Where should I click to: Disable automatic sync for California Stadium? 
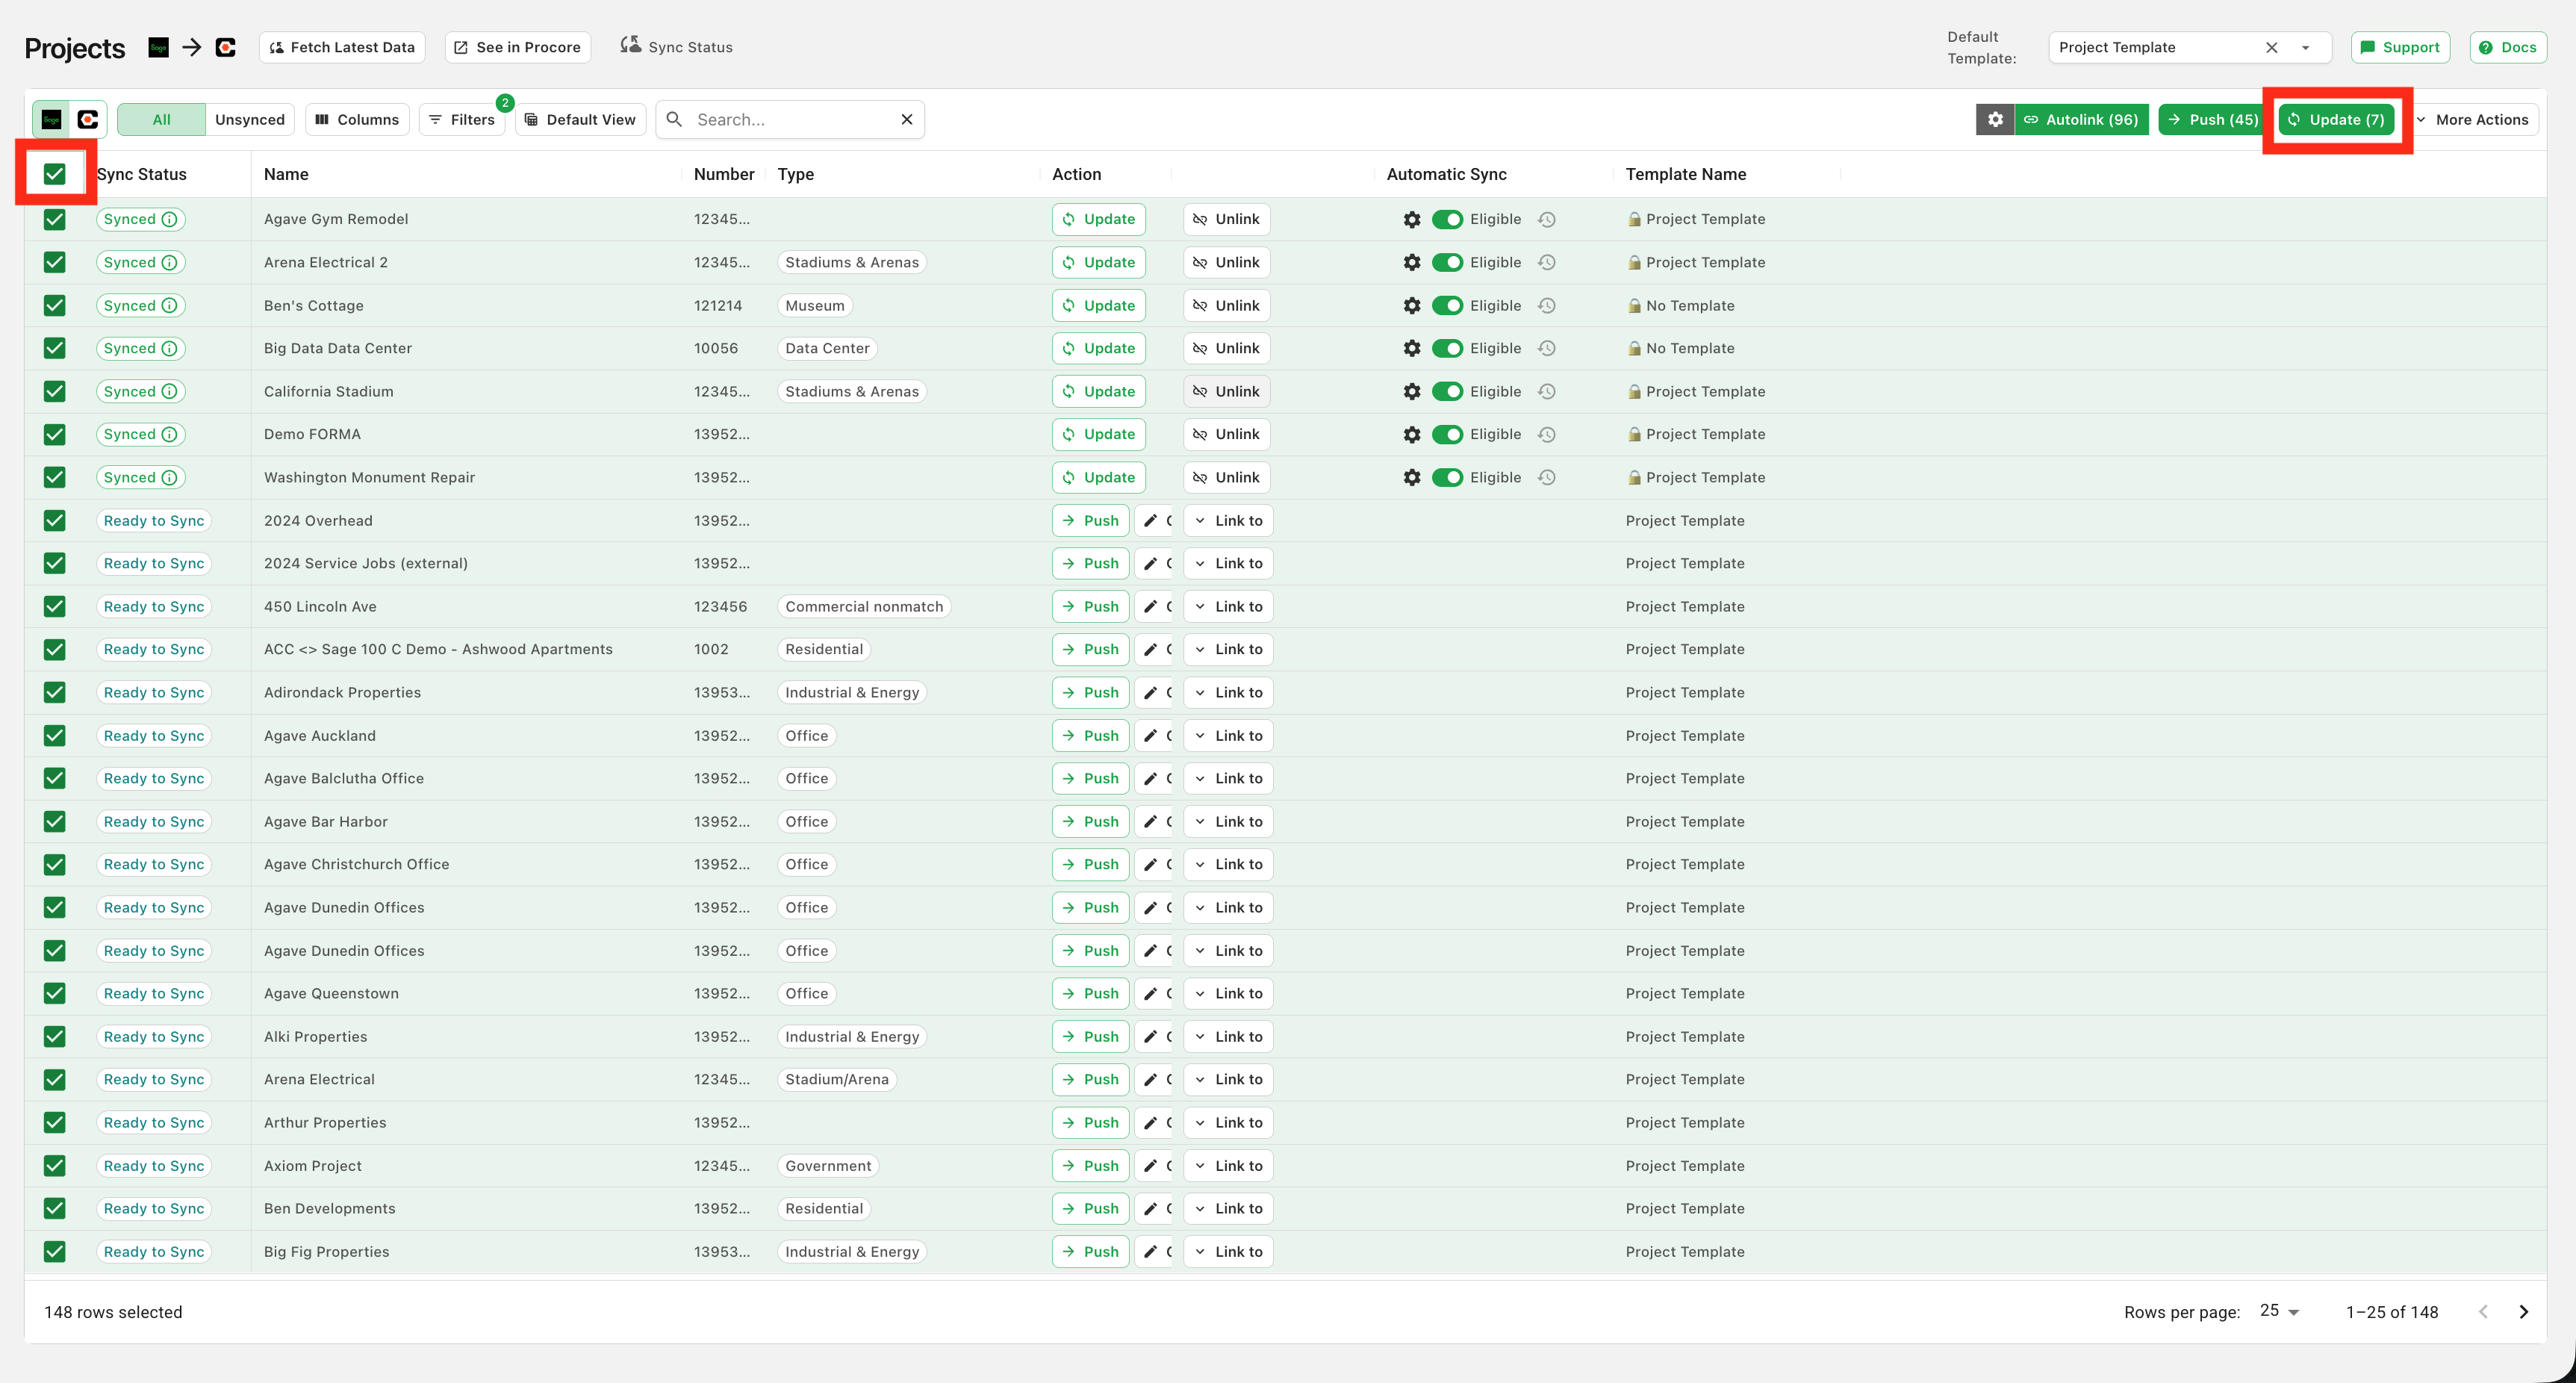coord(1447,392)
